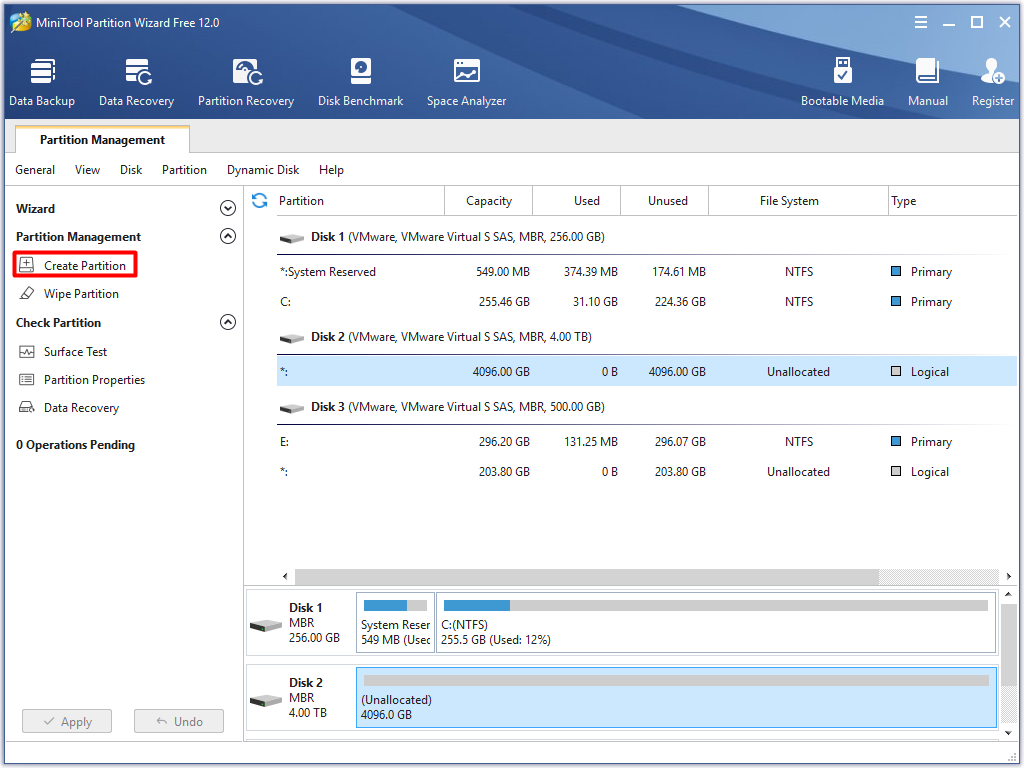Click the Primary blue swatch for System Reserved
1025x768 pixels.
896,271
